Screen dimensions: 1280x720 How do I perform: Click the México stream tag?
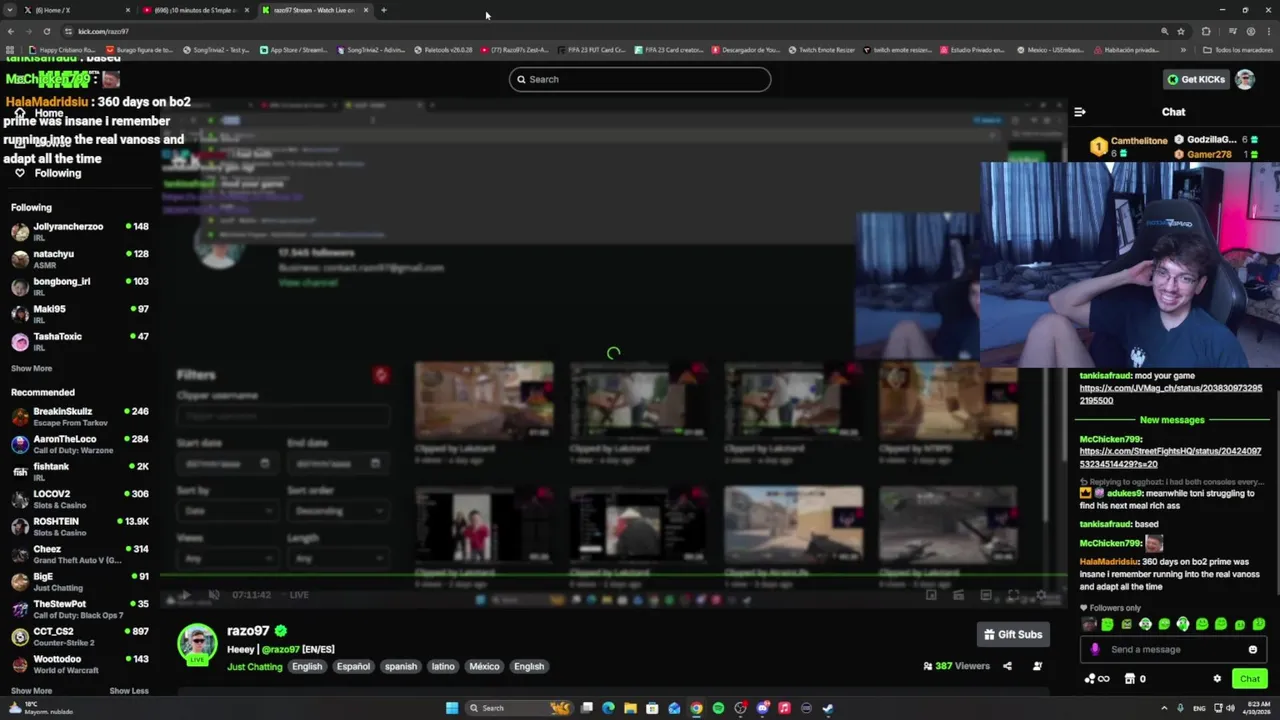point(484,667)
